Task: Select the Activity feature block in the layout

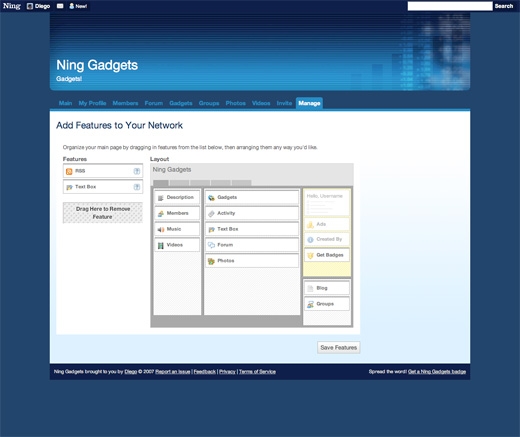Action: (x=252, y=213)
